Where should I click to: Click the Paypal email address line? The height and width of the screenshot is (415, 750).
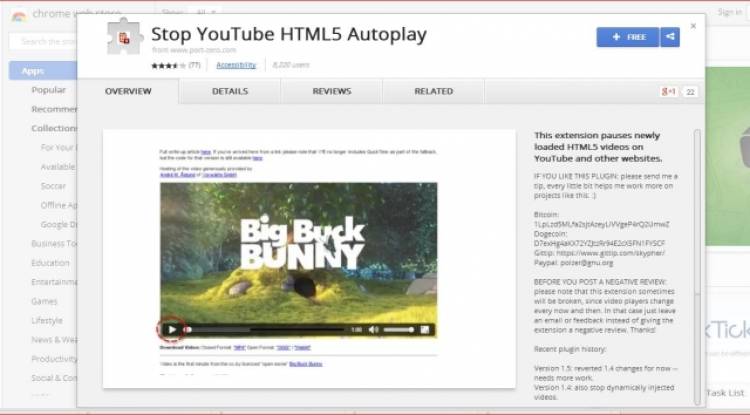574,262
